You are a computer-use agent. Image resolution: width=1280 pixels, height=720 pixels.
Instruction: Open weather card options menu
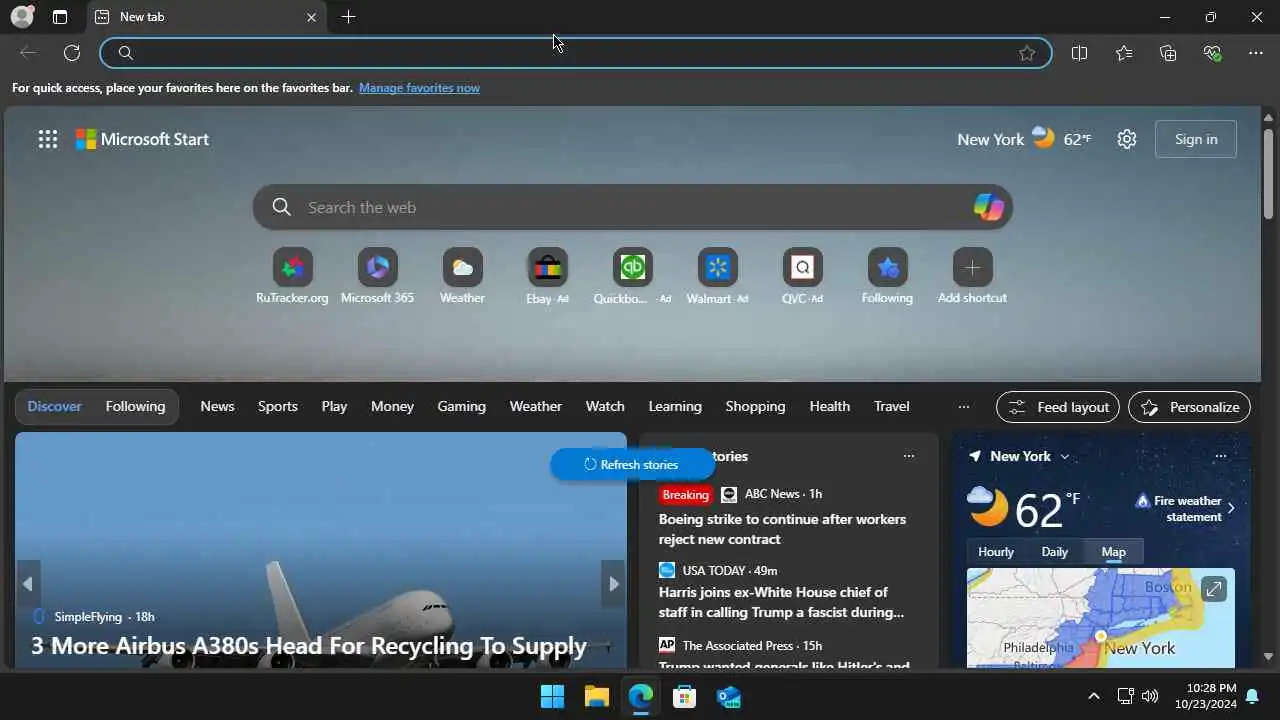pyautogui.click(x=1220, y=456)
